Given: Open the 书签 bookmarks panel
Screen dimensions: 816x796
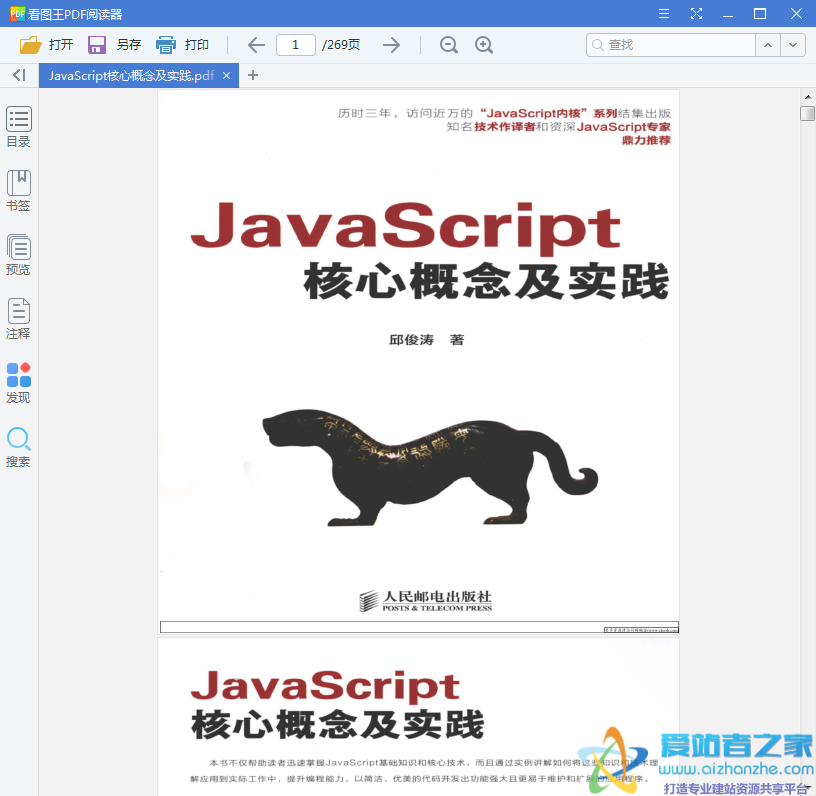Looking at the screenshot, I should [x=18, y=191].
